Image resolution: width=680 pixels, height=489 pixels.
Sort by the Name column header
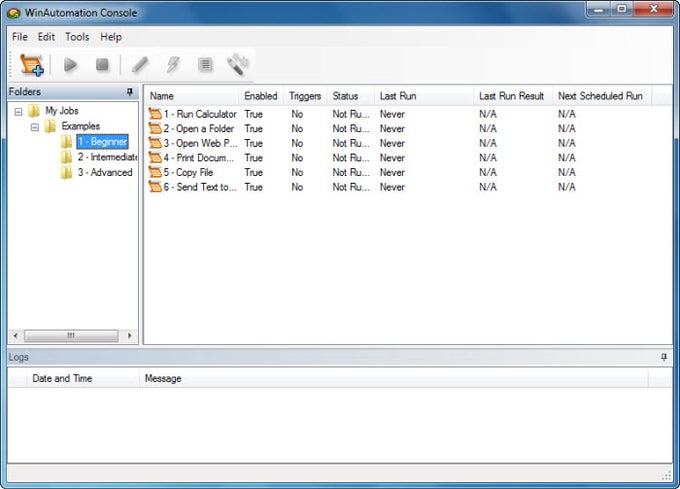(x=192, y=96)
